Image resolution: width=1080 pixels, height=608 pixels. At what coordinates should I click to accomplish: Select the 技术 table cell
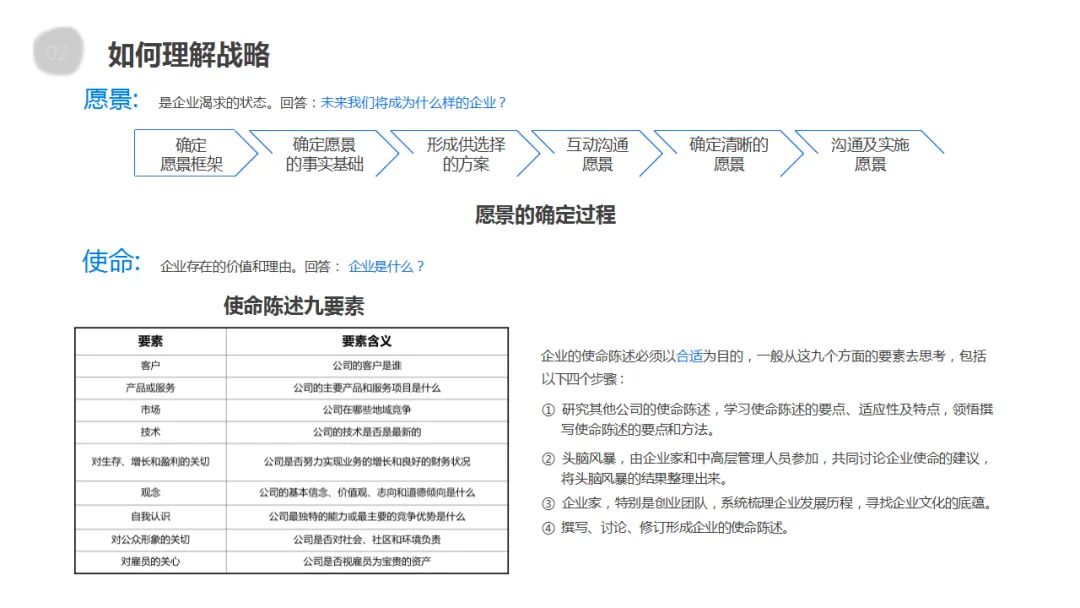click(150, 432)
